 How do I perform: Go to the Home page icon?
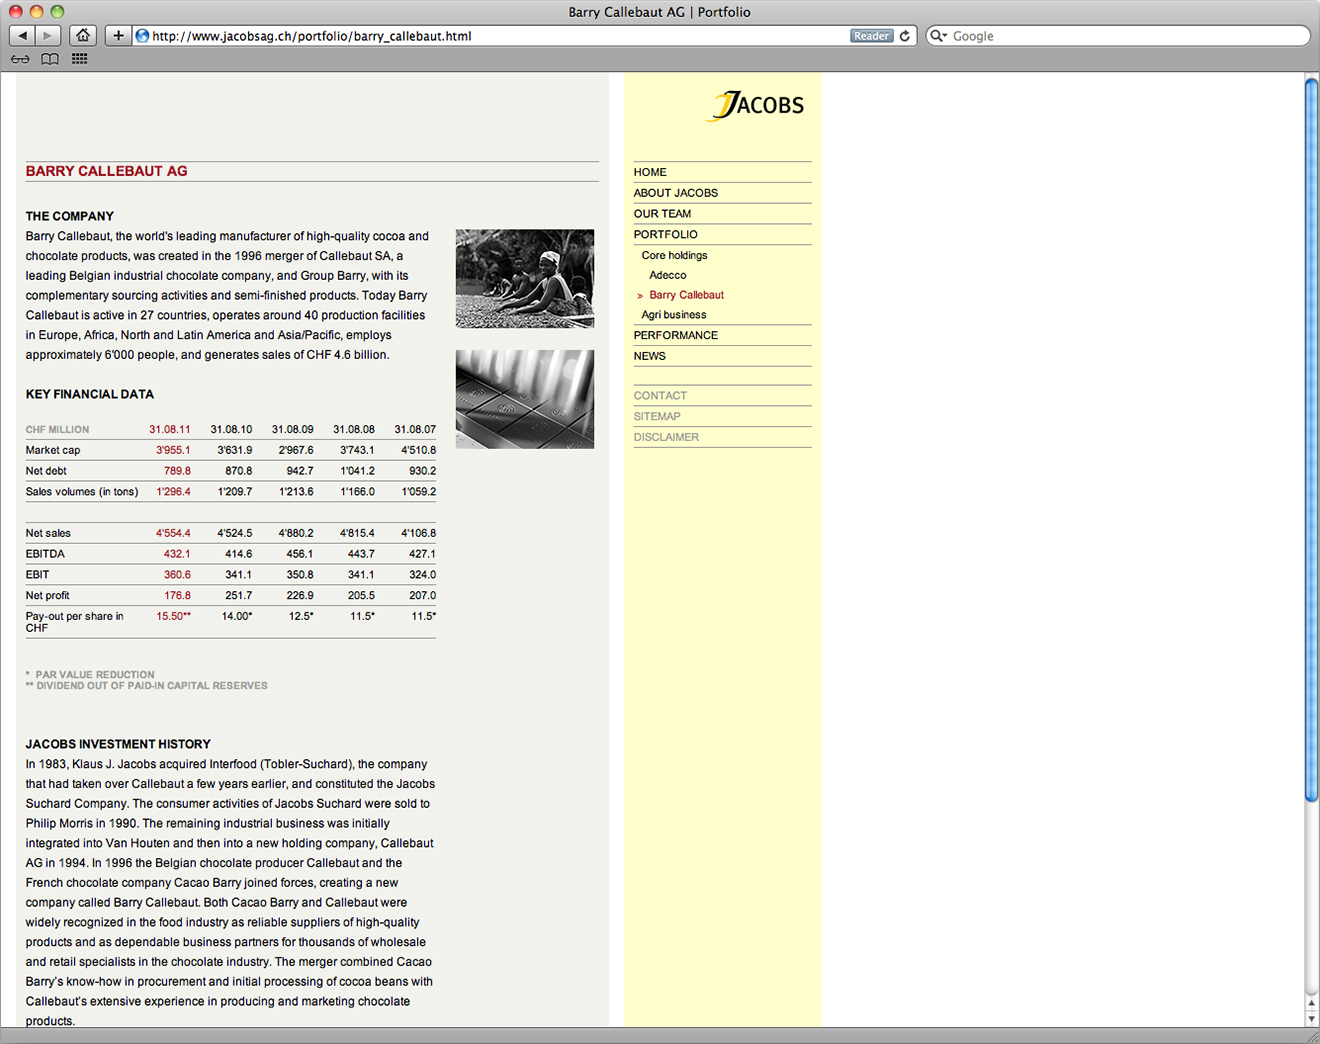(83, 36)
